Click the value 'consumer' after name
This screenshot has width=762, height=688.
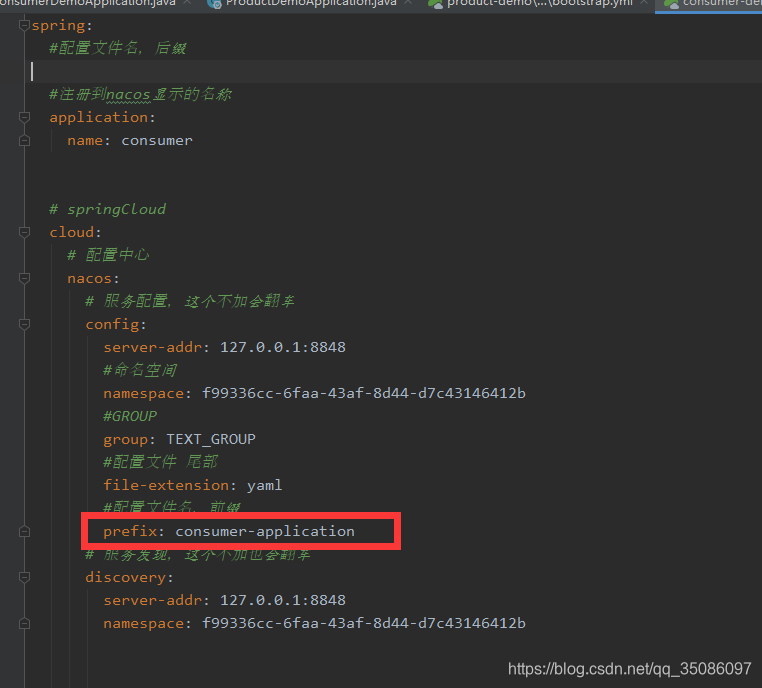tap(156, 141)
